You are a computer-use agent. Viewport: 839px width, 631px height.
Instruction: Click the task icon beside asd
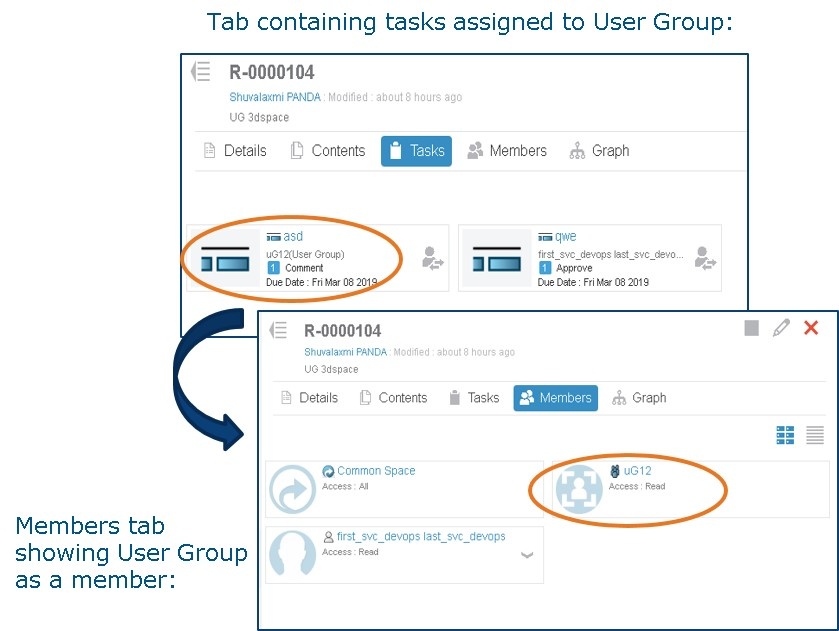click(273, 237)
